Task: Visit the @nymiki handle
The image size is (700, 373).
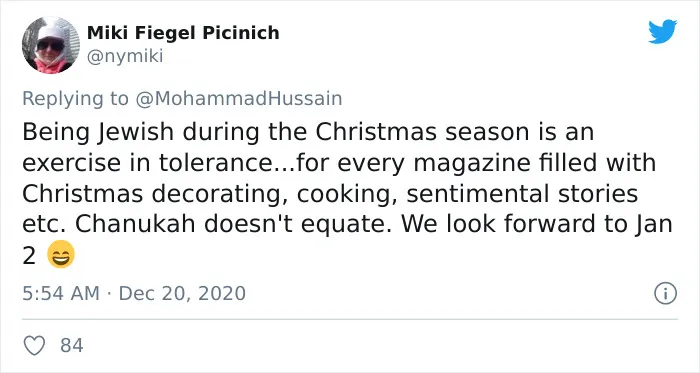Action: [x=125, y=57]
